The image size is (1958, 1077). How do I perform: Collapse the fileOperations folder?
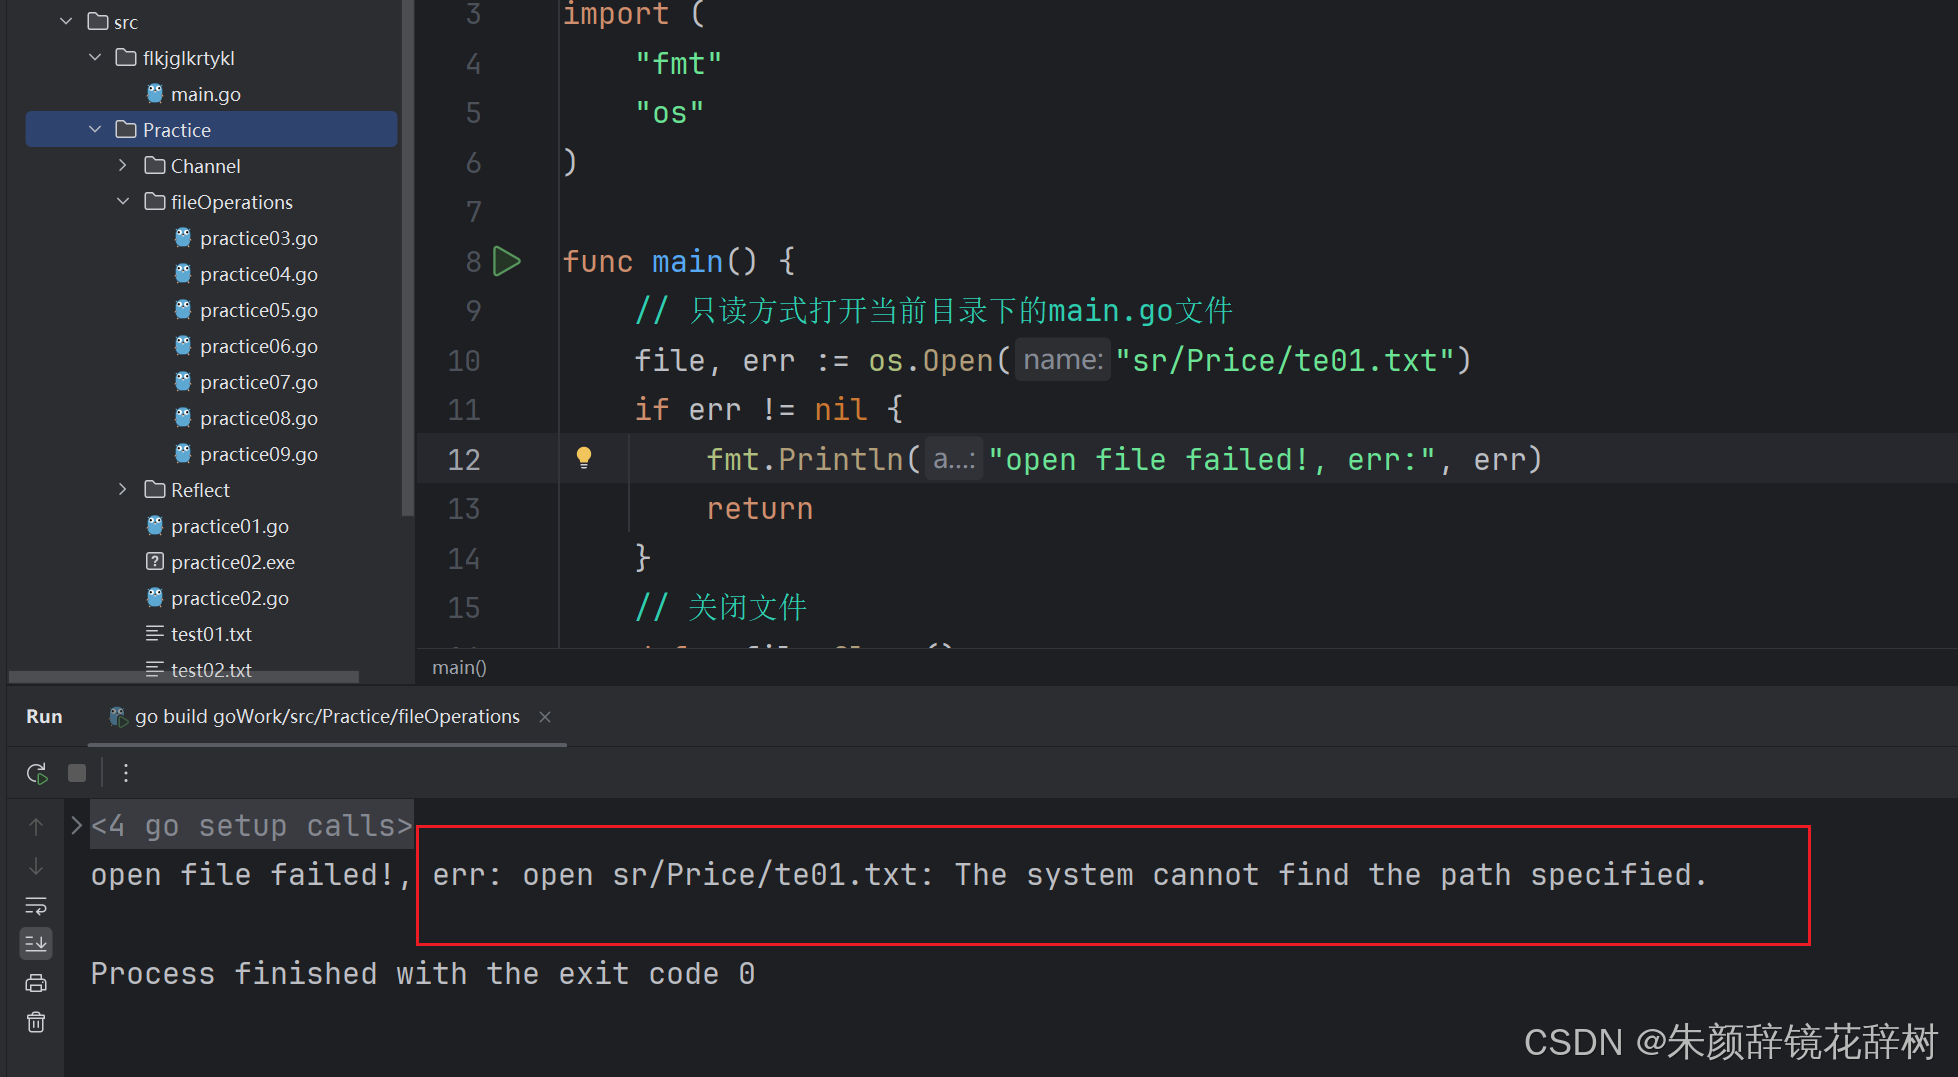[123, 201]
